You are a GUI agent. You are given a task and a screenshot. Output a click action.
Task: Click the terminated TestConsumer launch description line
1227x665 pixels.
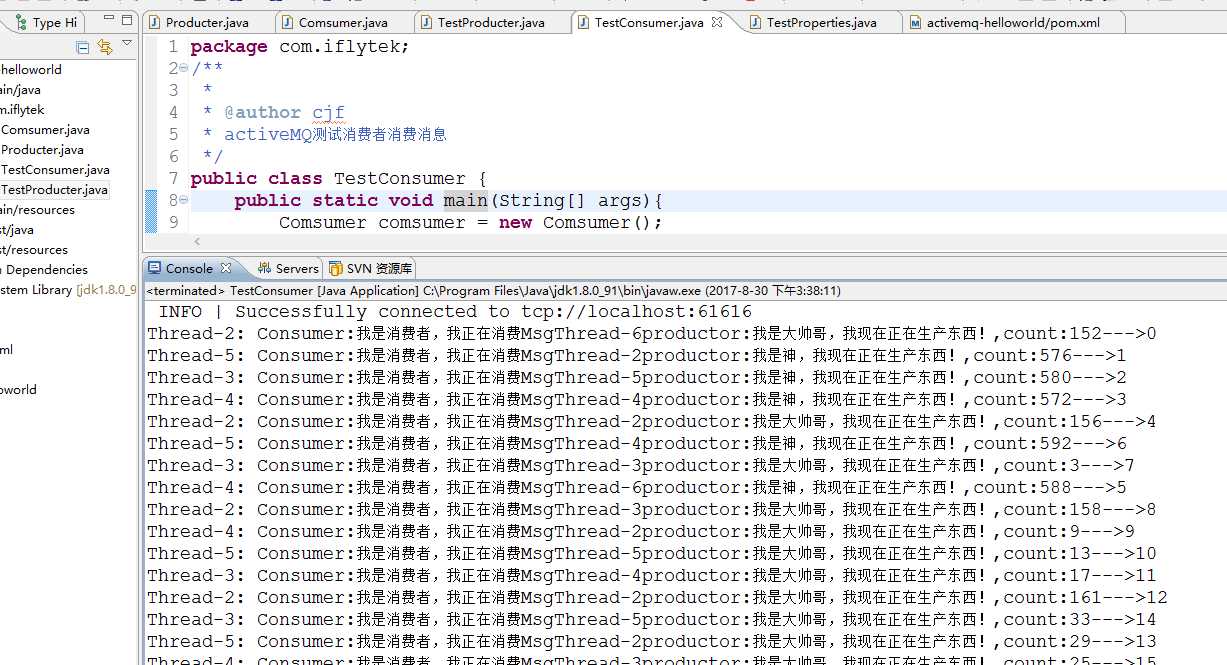[x=494, y=290]
